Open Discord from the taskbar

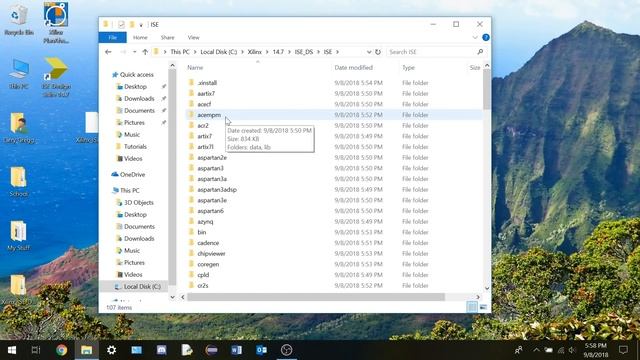pyautogui.click(x=162, y=350)
